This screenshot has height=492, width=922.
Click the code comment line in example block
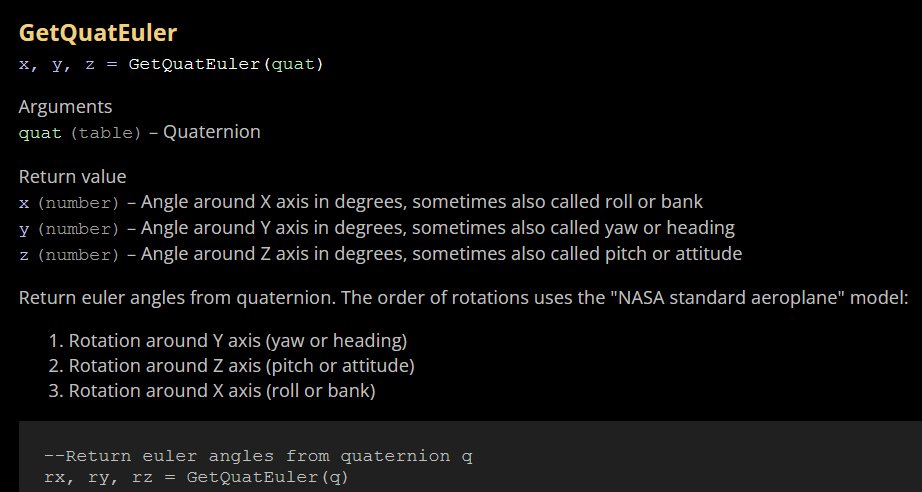(259, 456)
